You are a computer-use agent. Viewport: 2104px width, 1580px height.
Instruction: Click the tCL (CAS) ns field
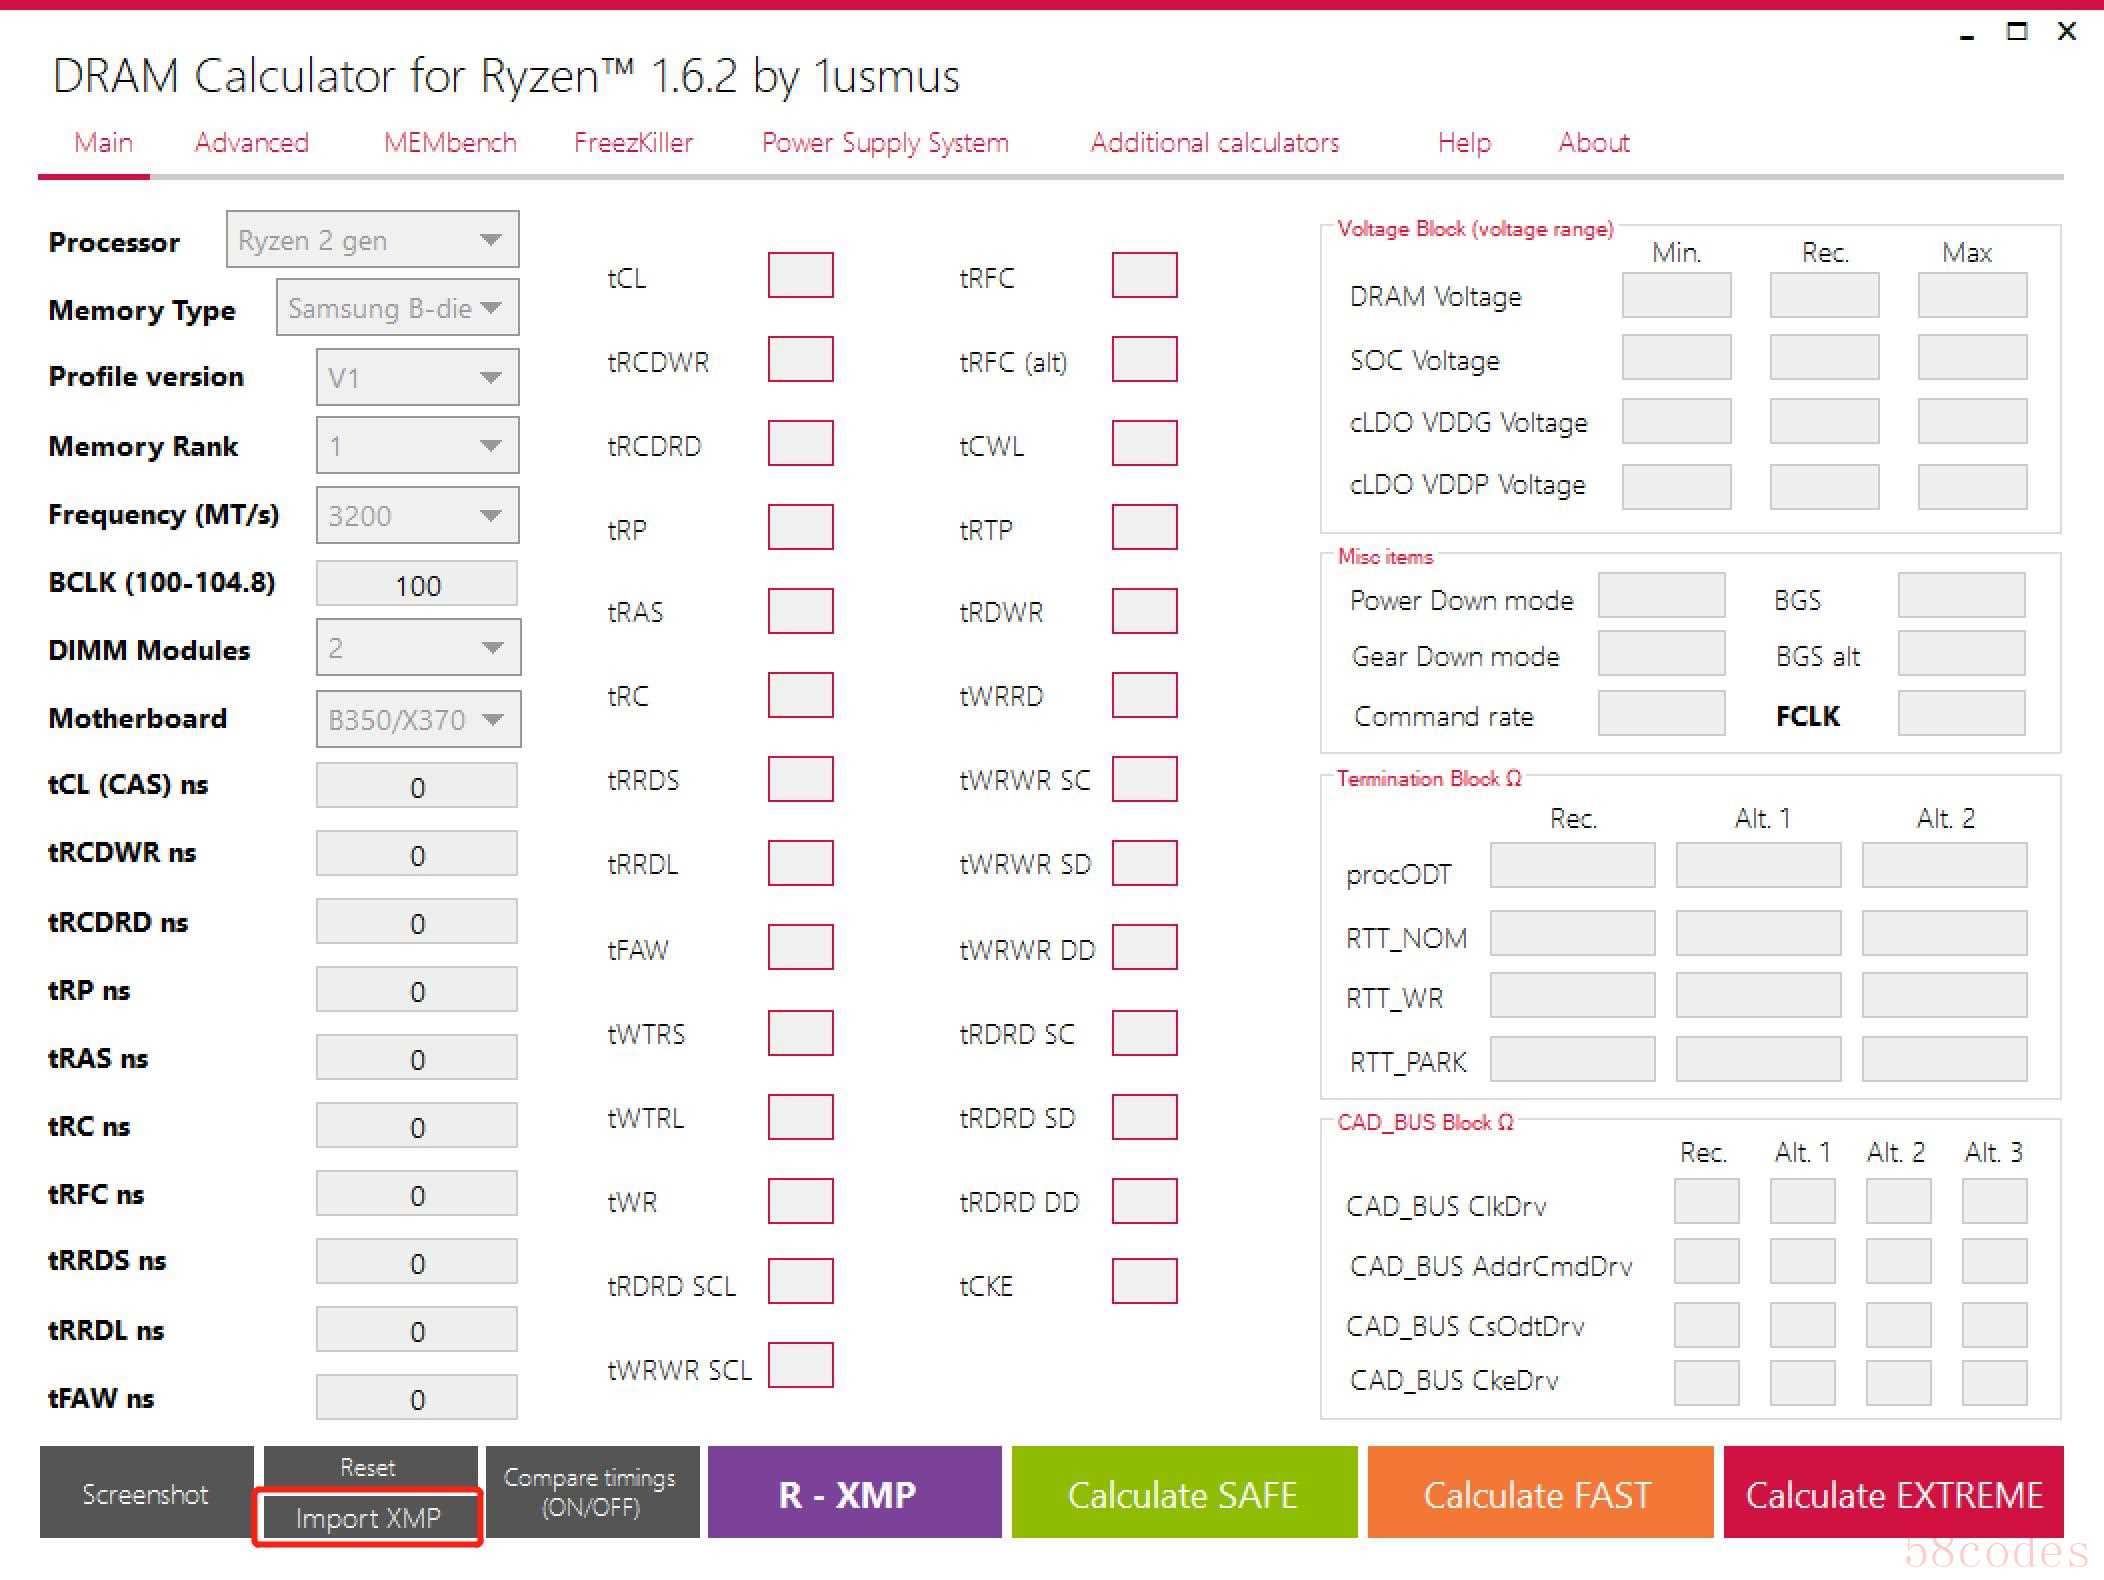click(417, 786)
